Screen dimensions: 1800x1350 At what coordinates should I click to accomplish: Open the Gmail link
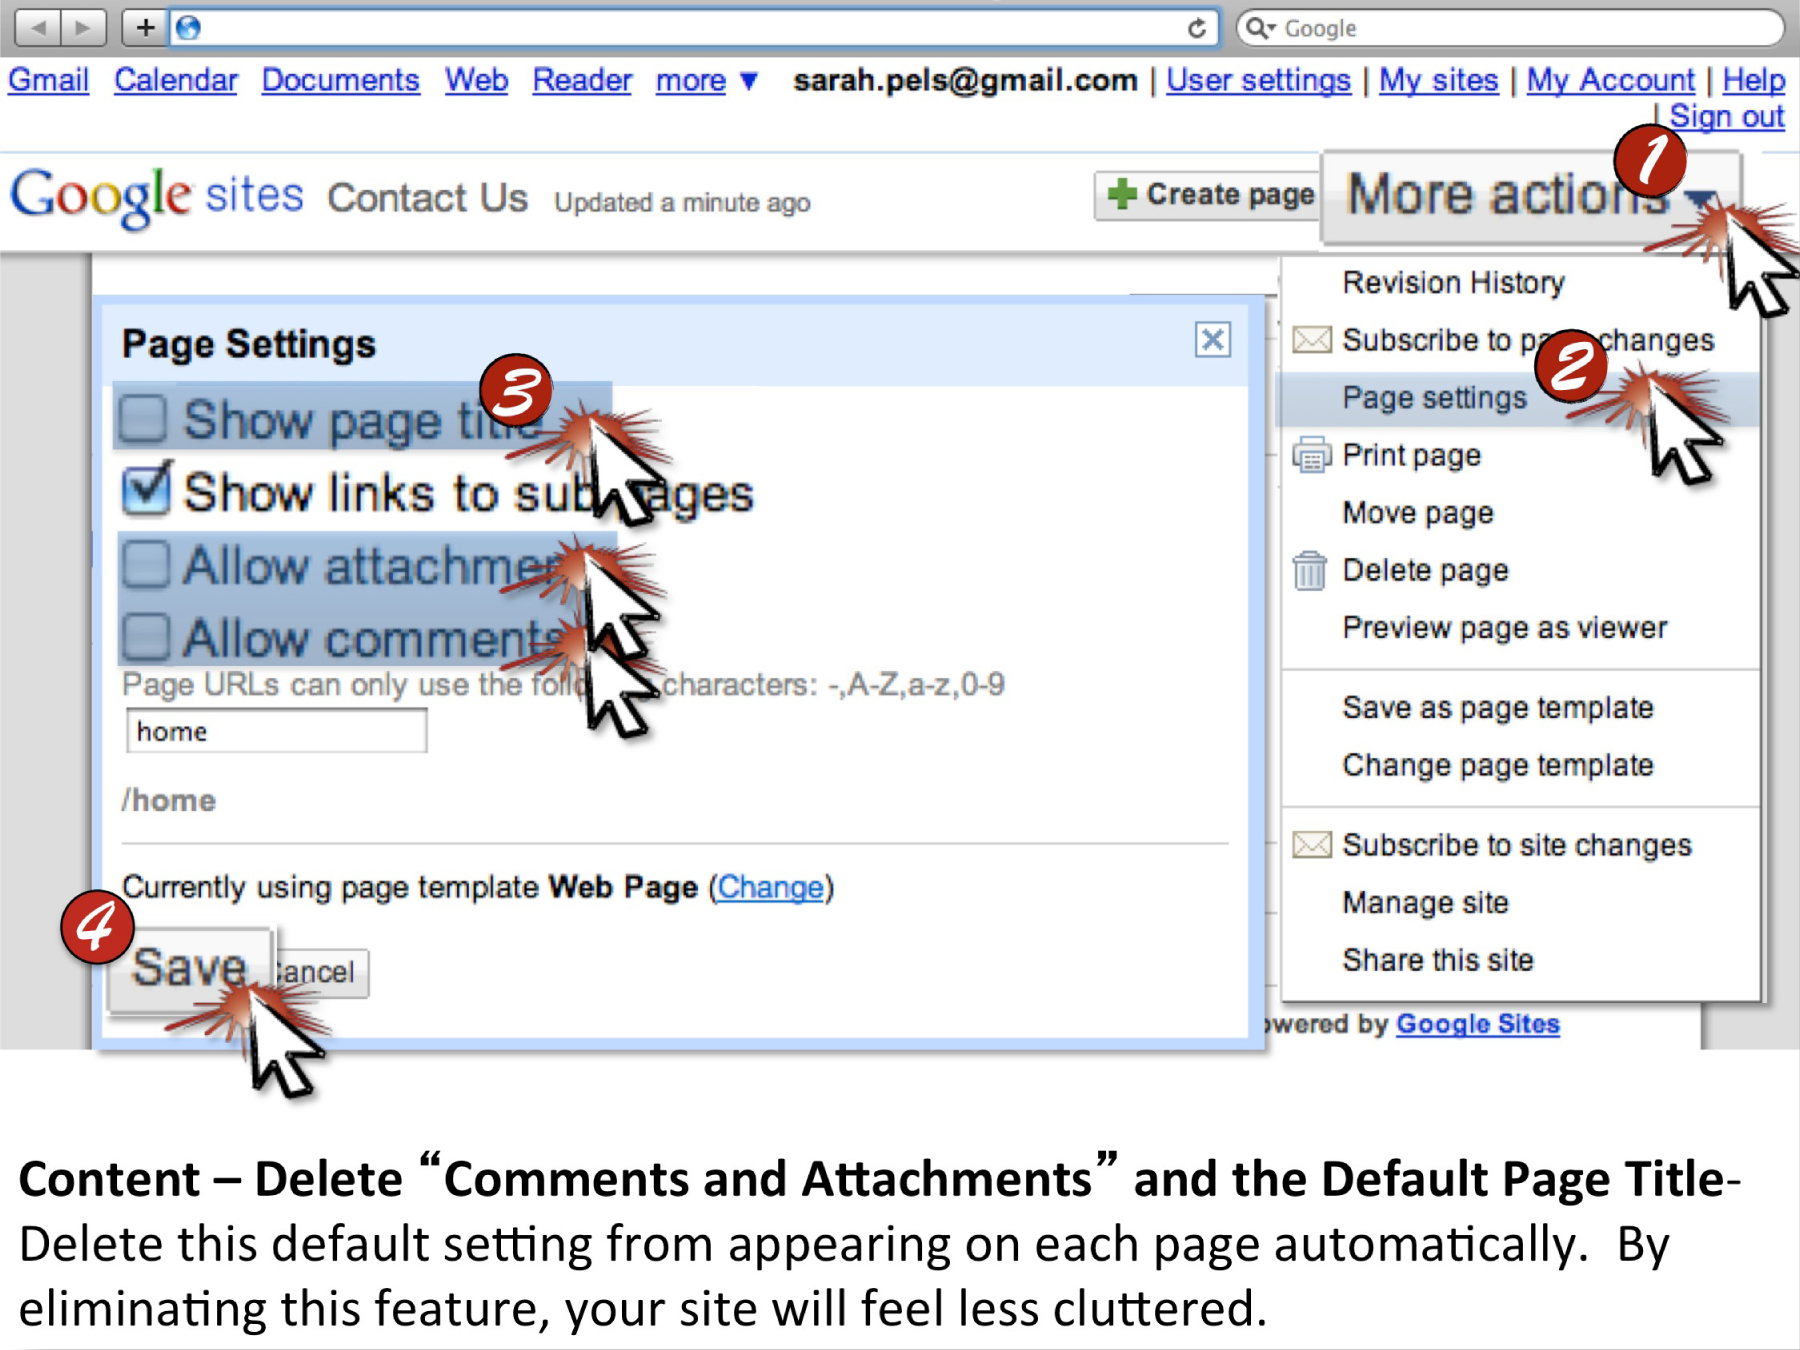(x=48, y=80)
